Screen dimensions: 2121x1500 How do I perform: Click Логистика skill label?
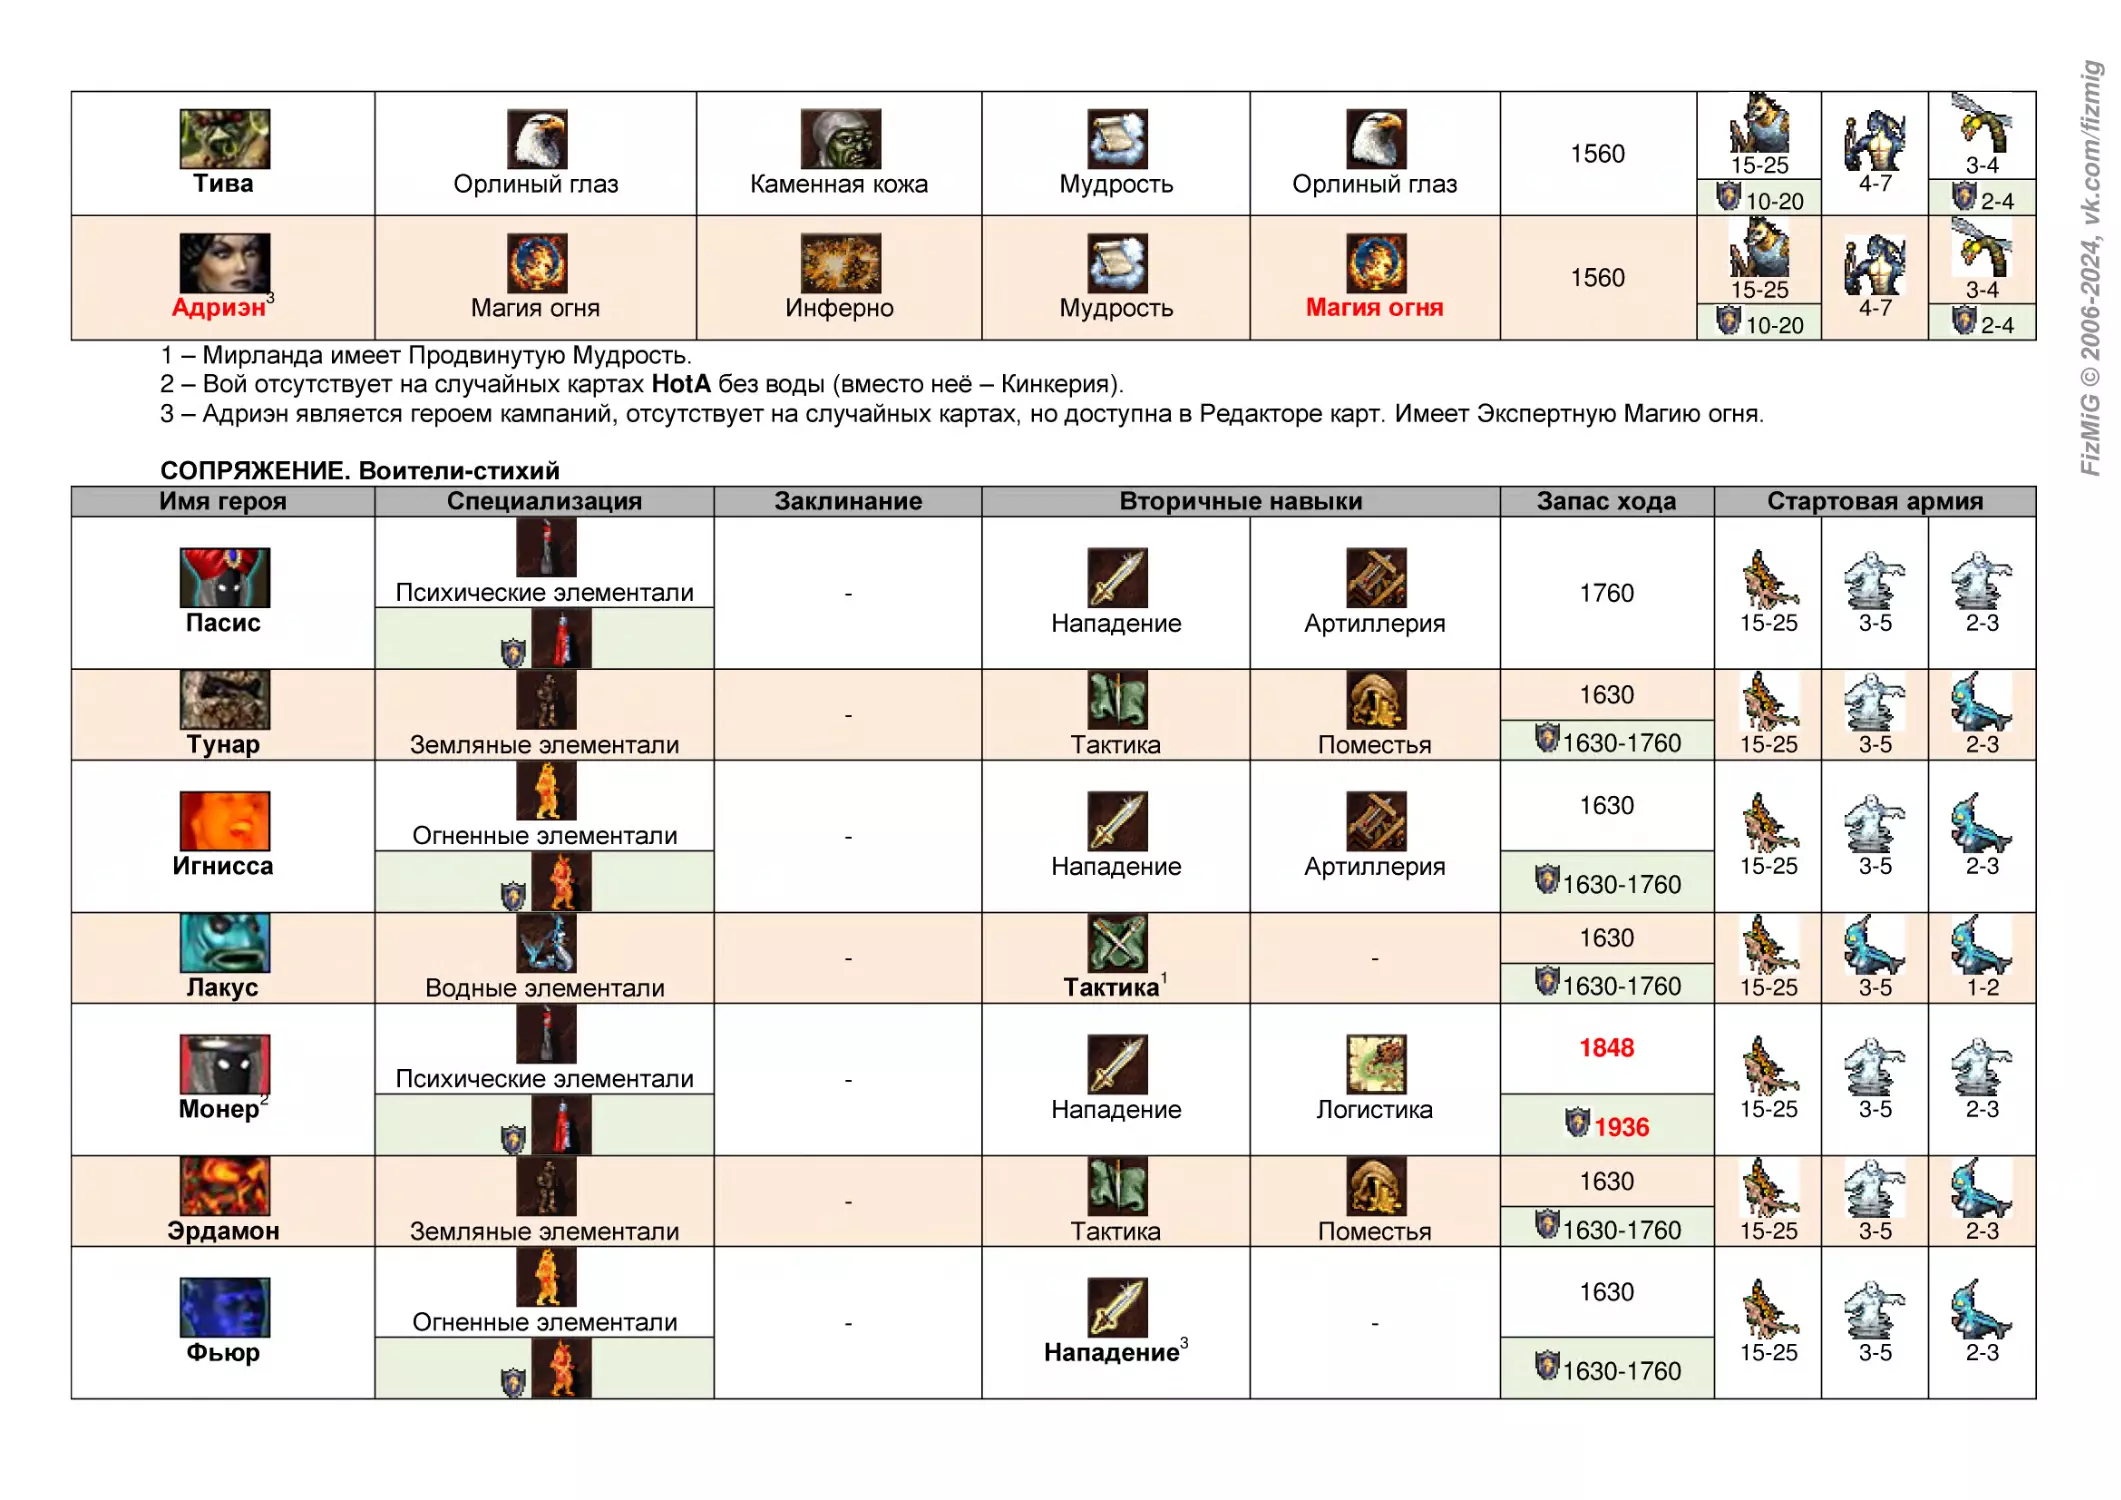coord(1374,1109)
